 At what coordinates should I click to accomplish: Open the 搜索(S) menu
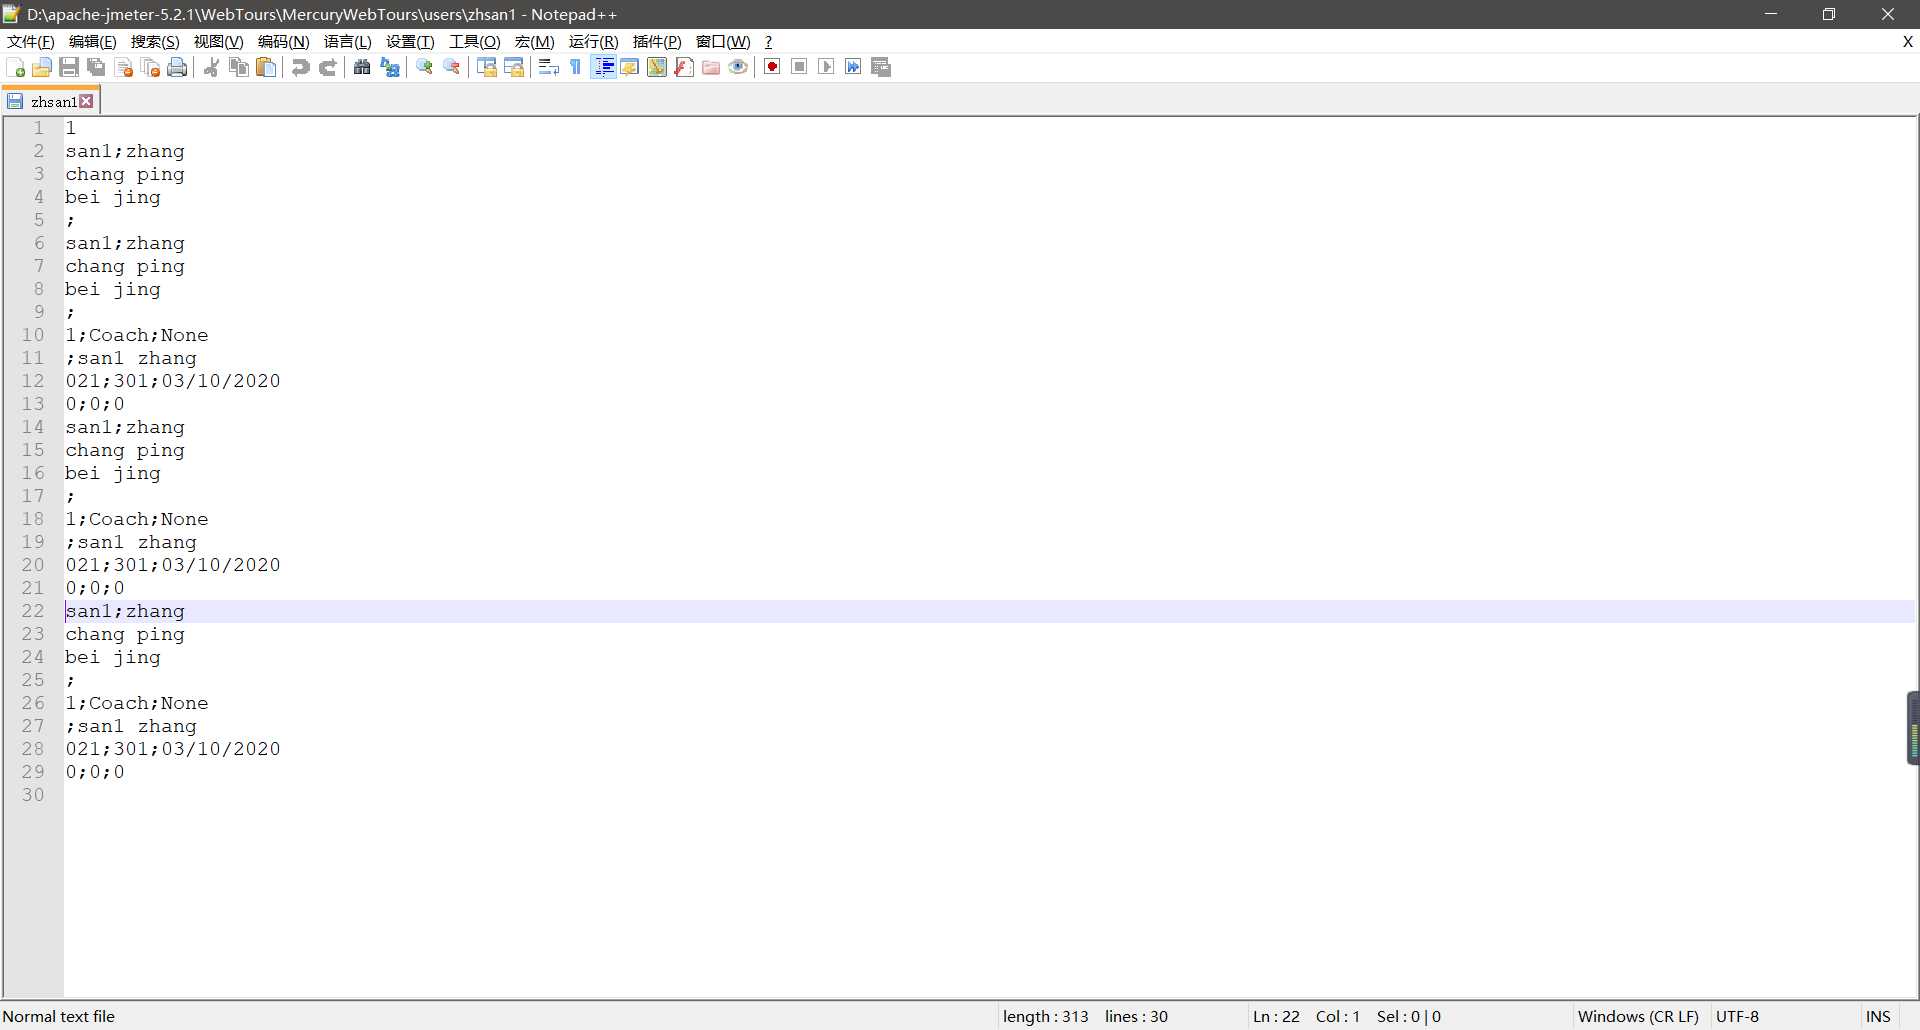click(x=155, y=42)
